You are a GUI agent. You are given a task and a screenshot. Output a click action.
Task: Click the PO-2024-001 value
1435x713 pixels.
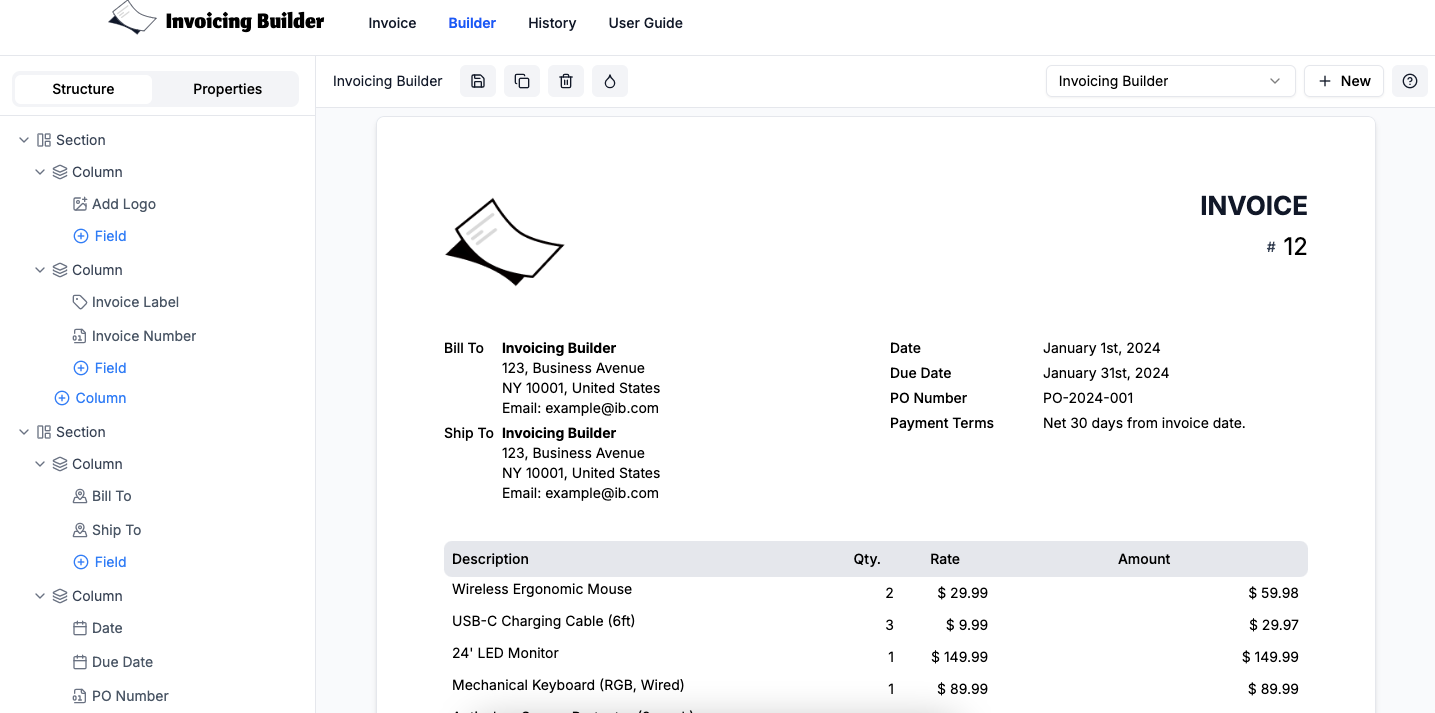click(1088, 398)
